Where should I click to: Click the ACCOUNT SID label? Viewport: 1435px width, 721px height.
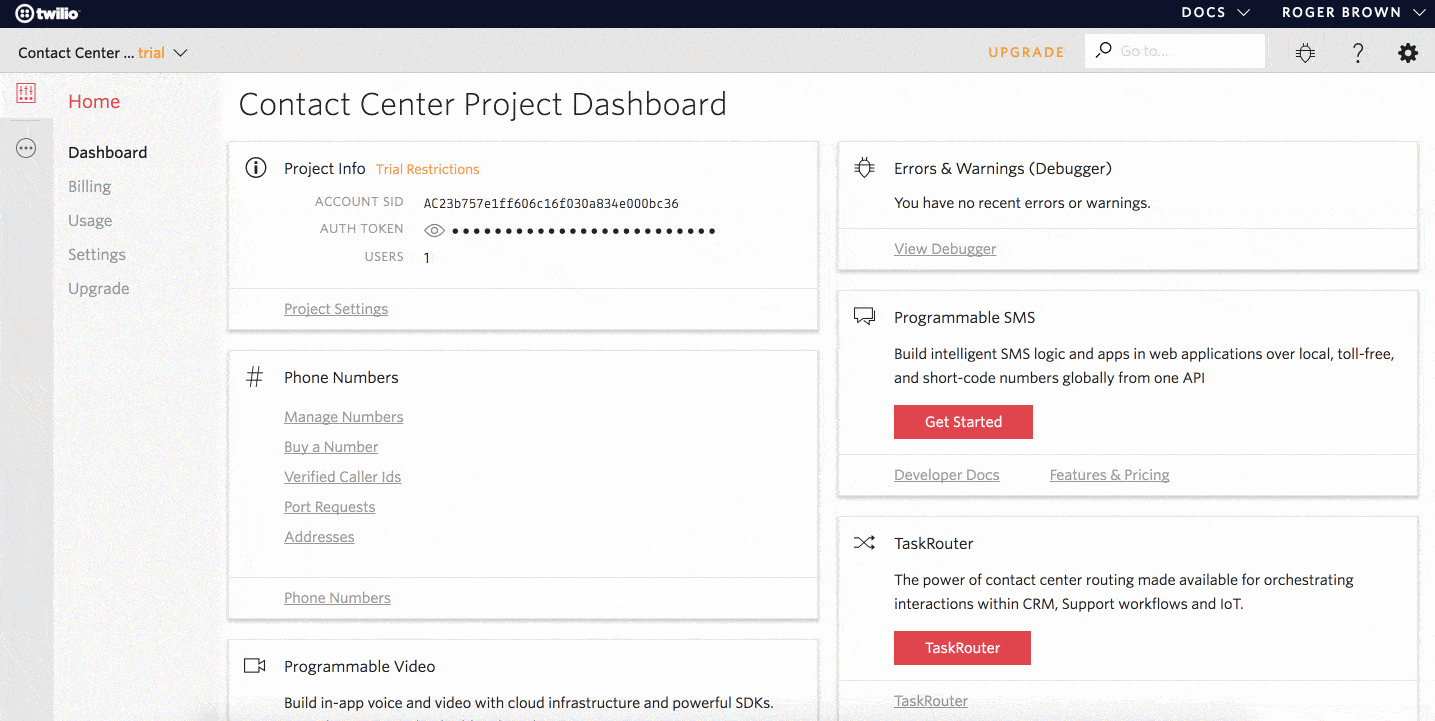[x=359, y=202]
